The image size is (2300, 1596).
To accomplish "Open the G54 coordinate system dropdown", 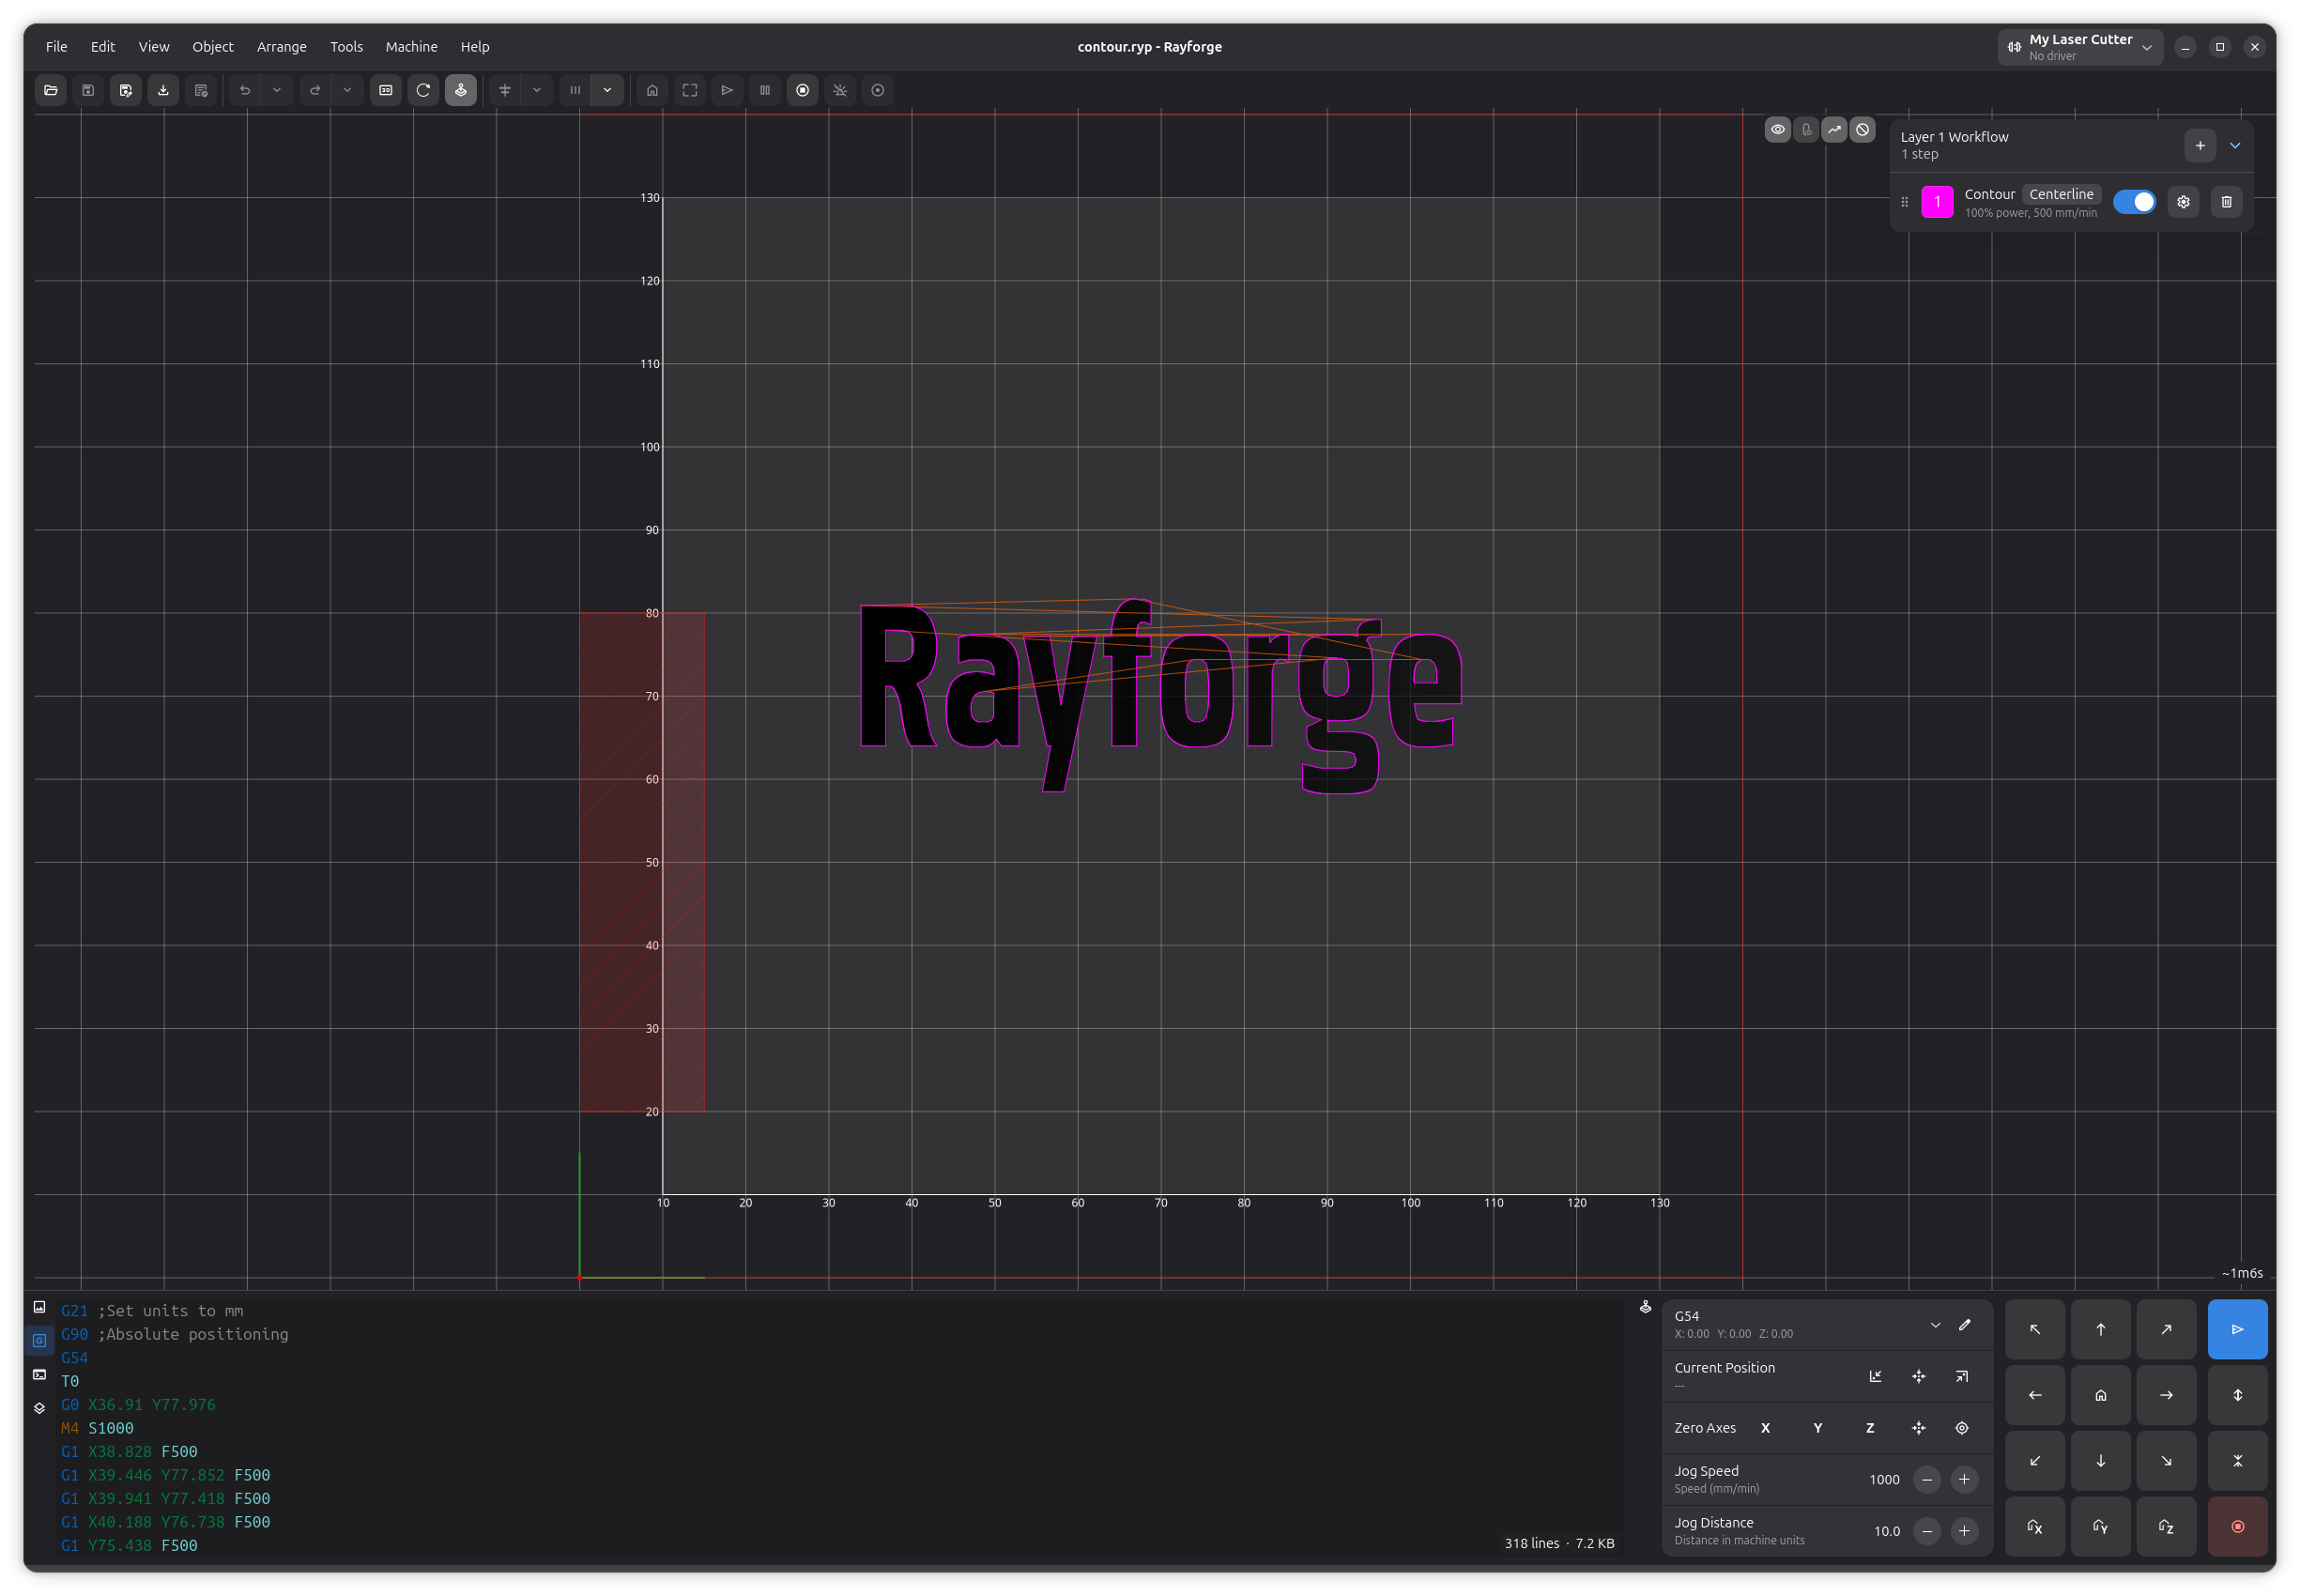I will (1935, 1324).
